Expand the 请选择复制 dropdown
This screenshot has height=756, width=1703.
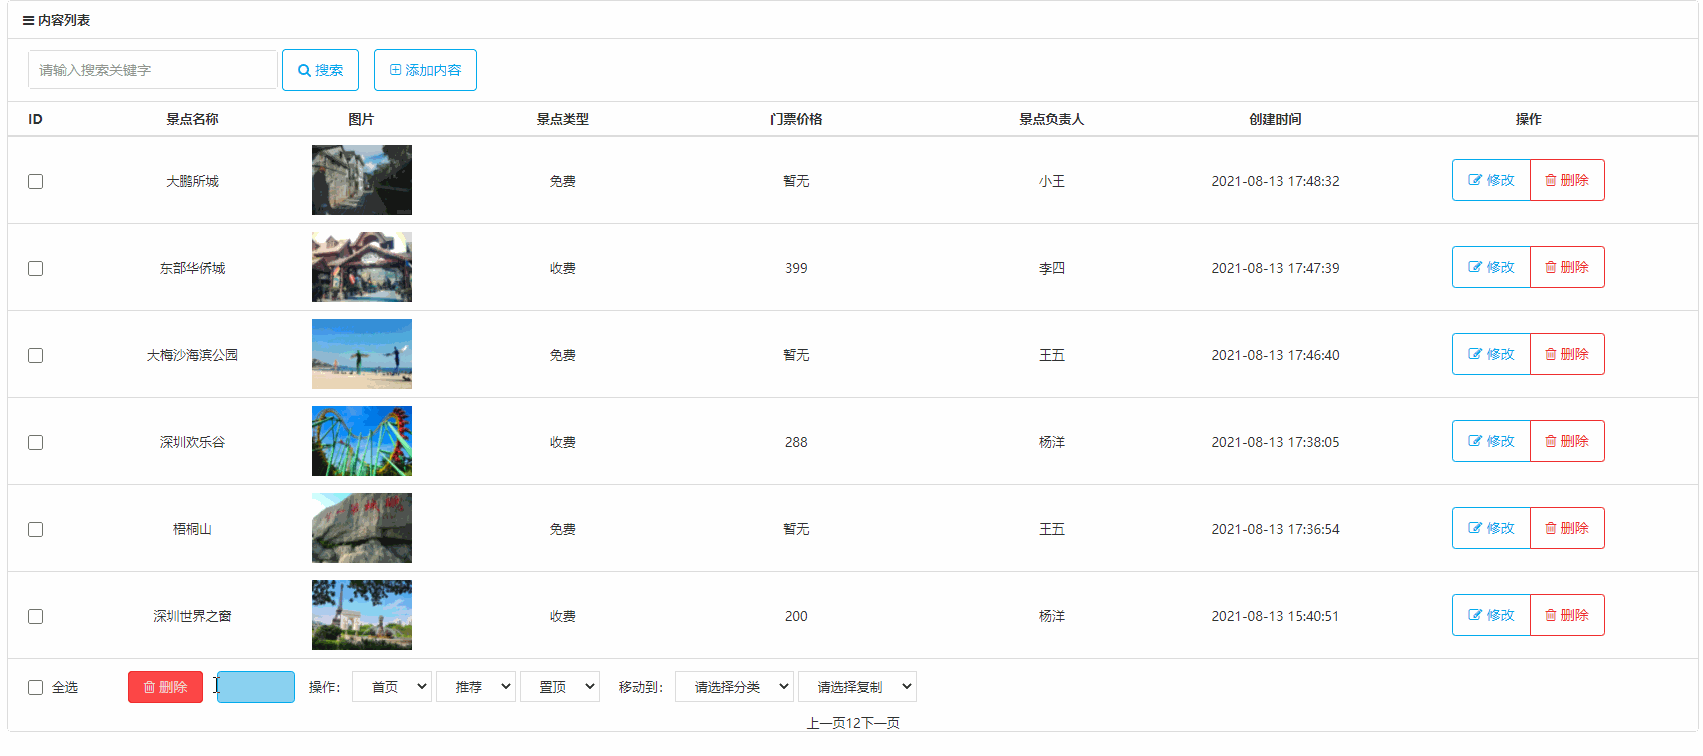(x=857, y=687)
